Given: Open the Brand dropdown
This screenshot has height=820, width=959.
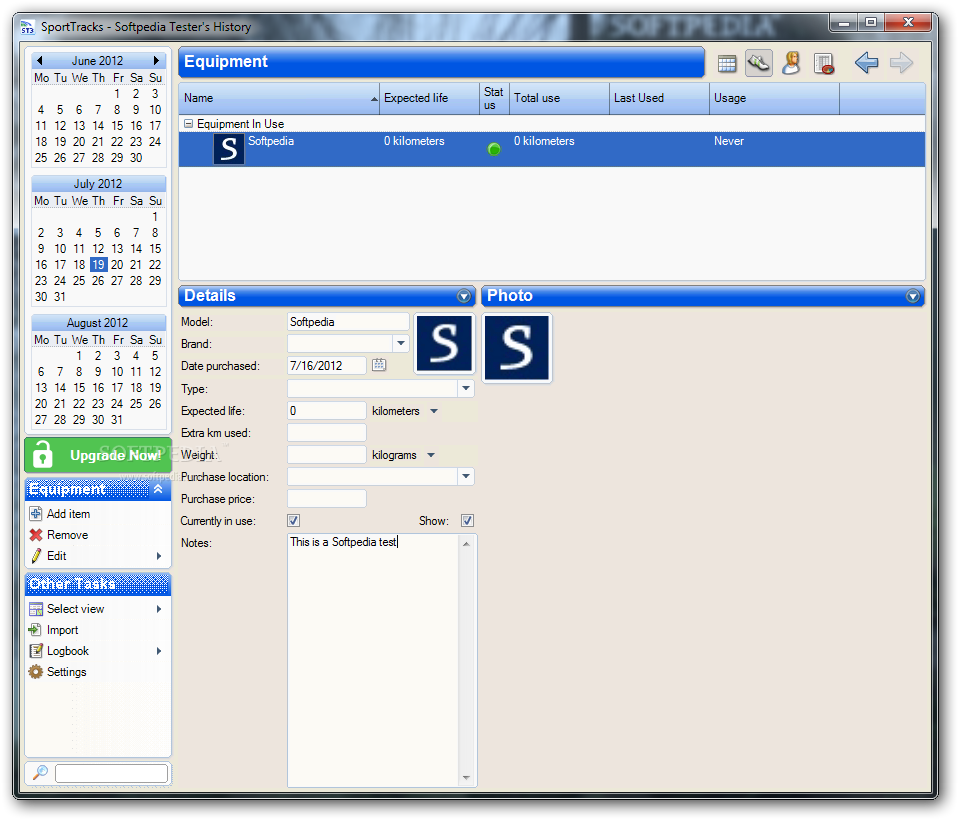Looking at the screenshot, I should point(401,343).
